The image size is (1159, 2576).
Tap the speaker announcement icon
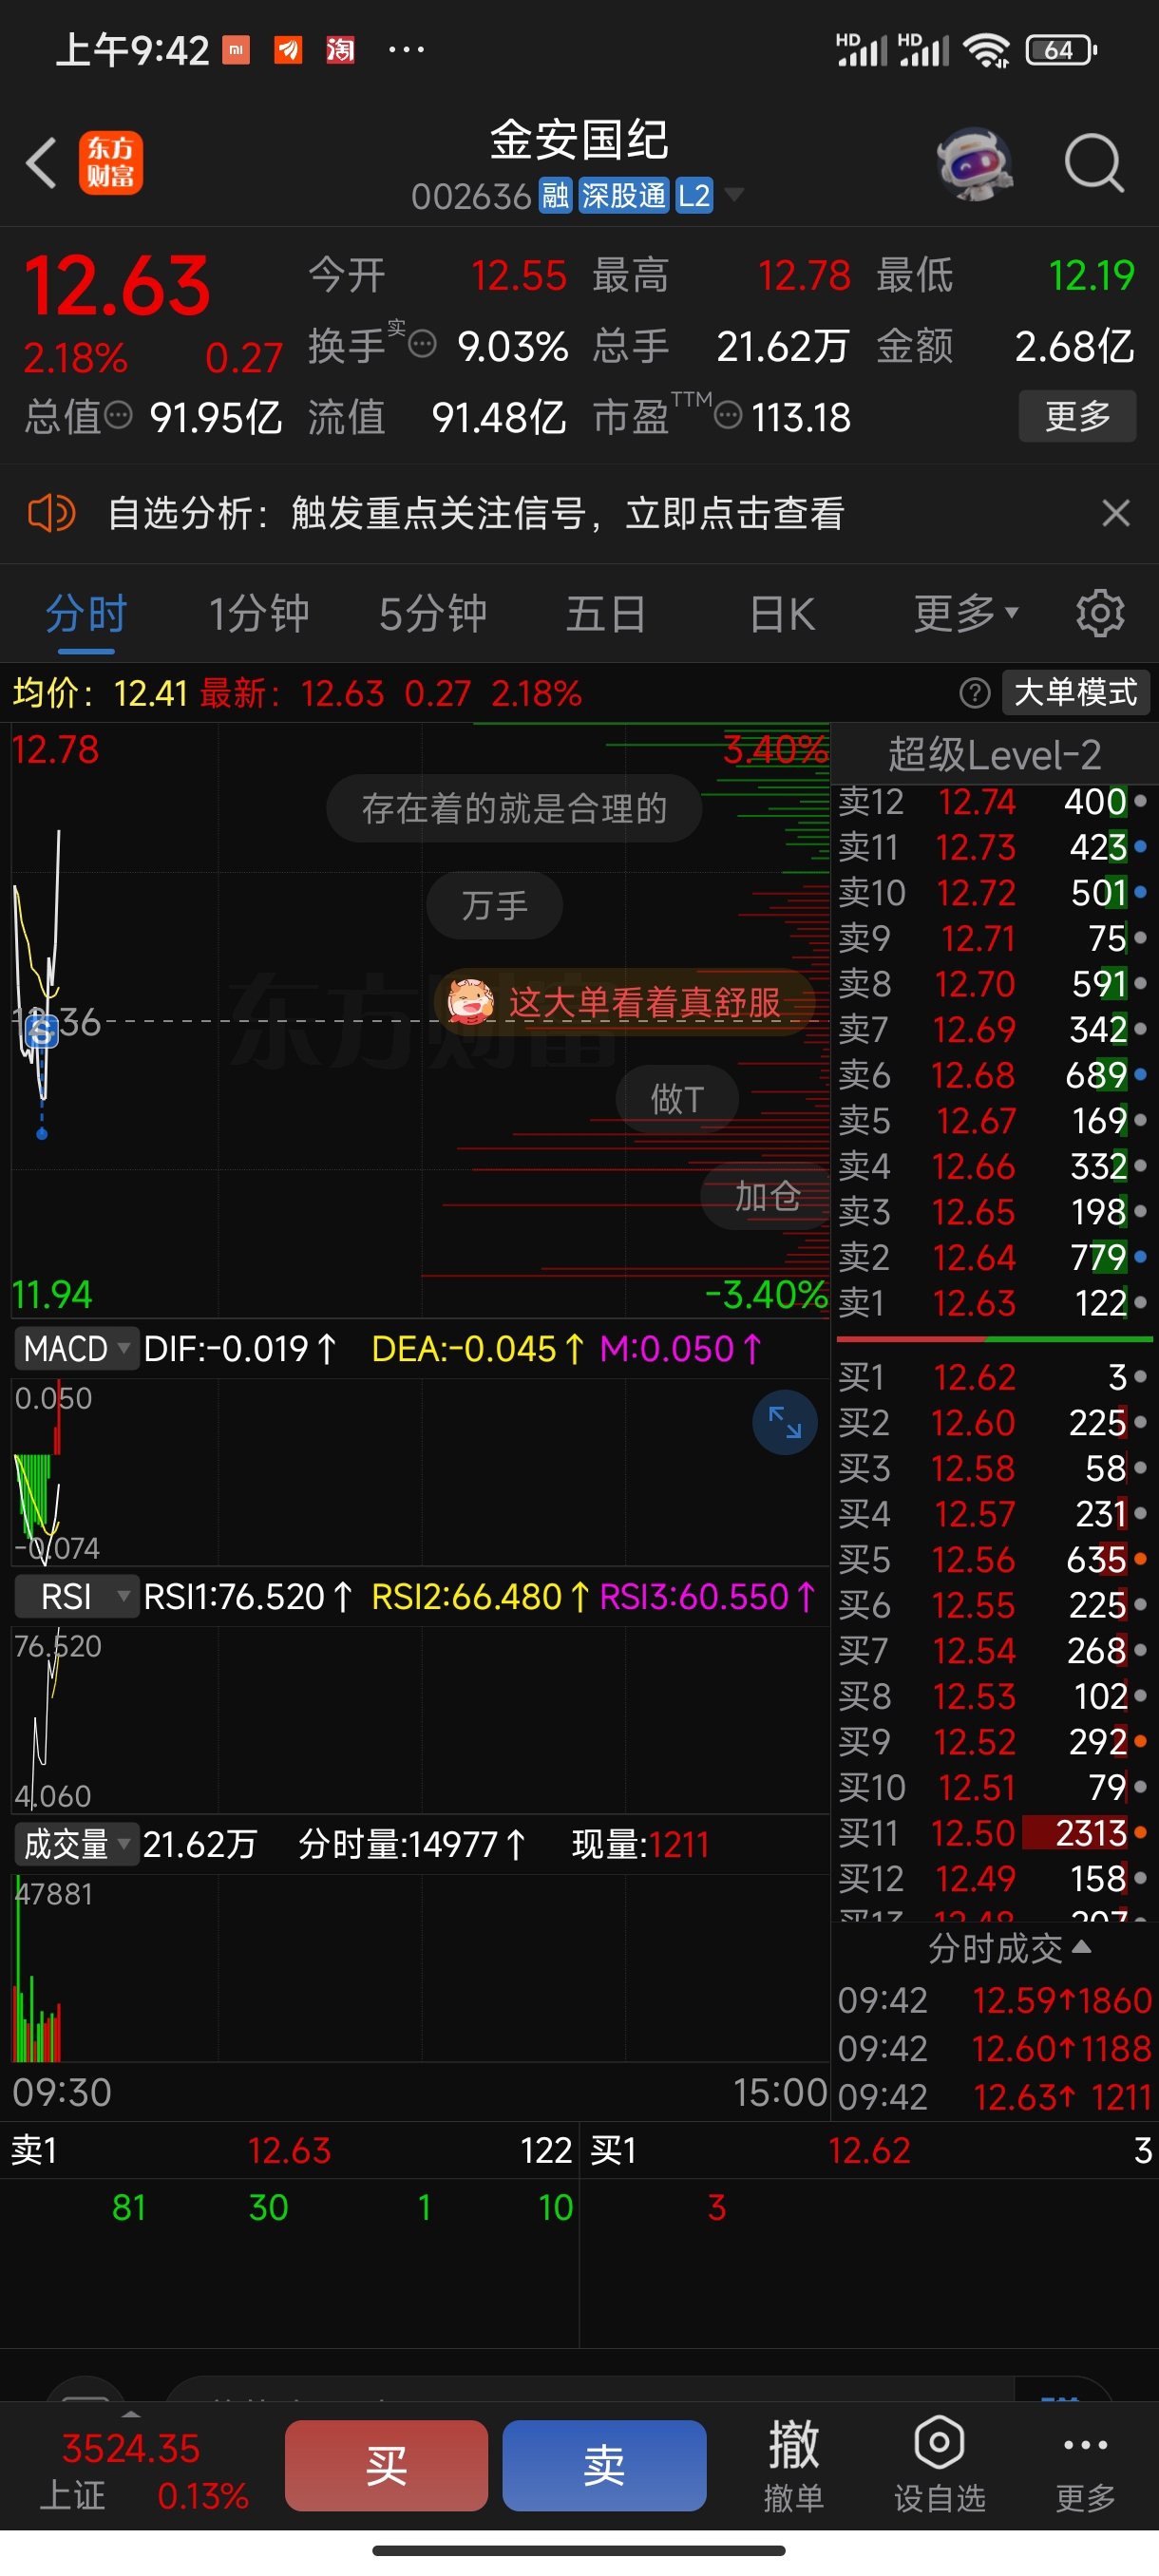pos(51,514)
